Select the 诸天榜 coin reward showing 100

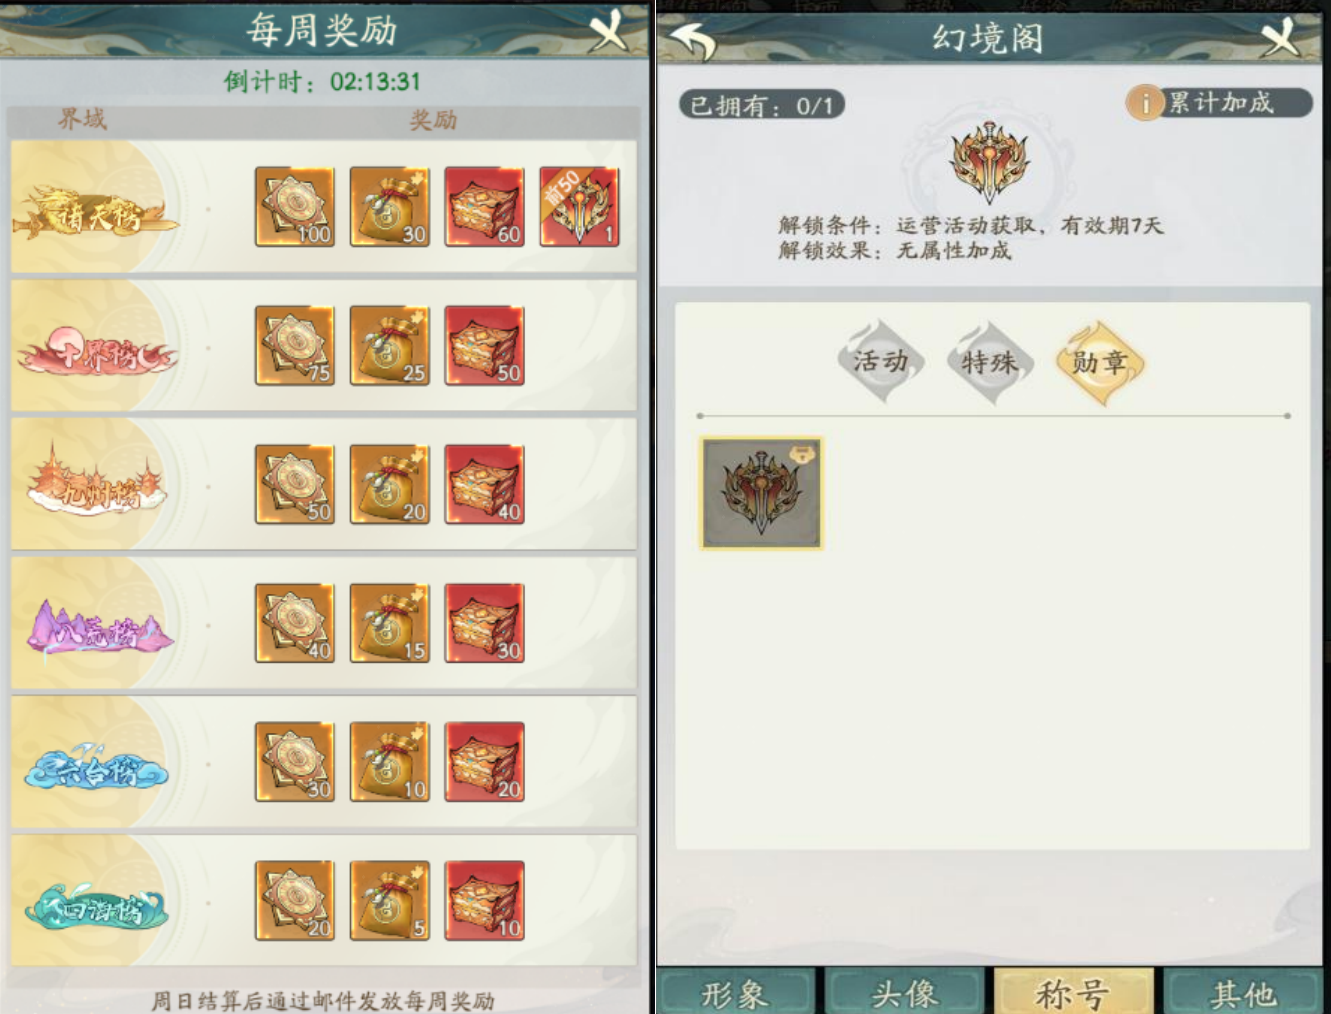[x=295, y=207]
